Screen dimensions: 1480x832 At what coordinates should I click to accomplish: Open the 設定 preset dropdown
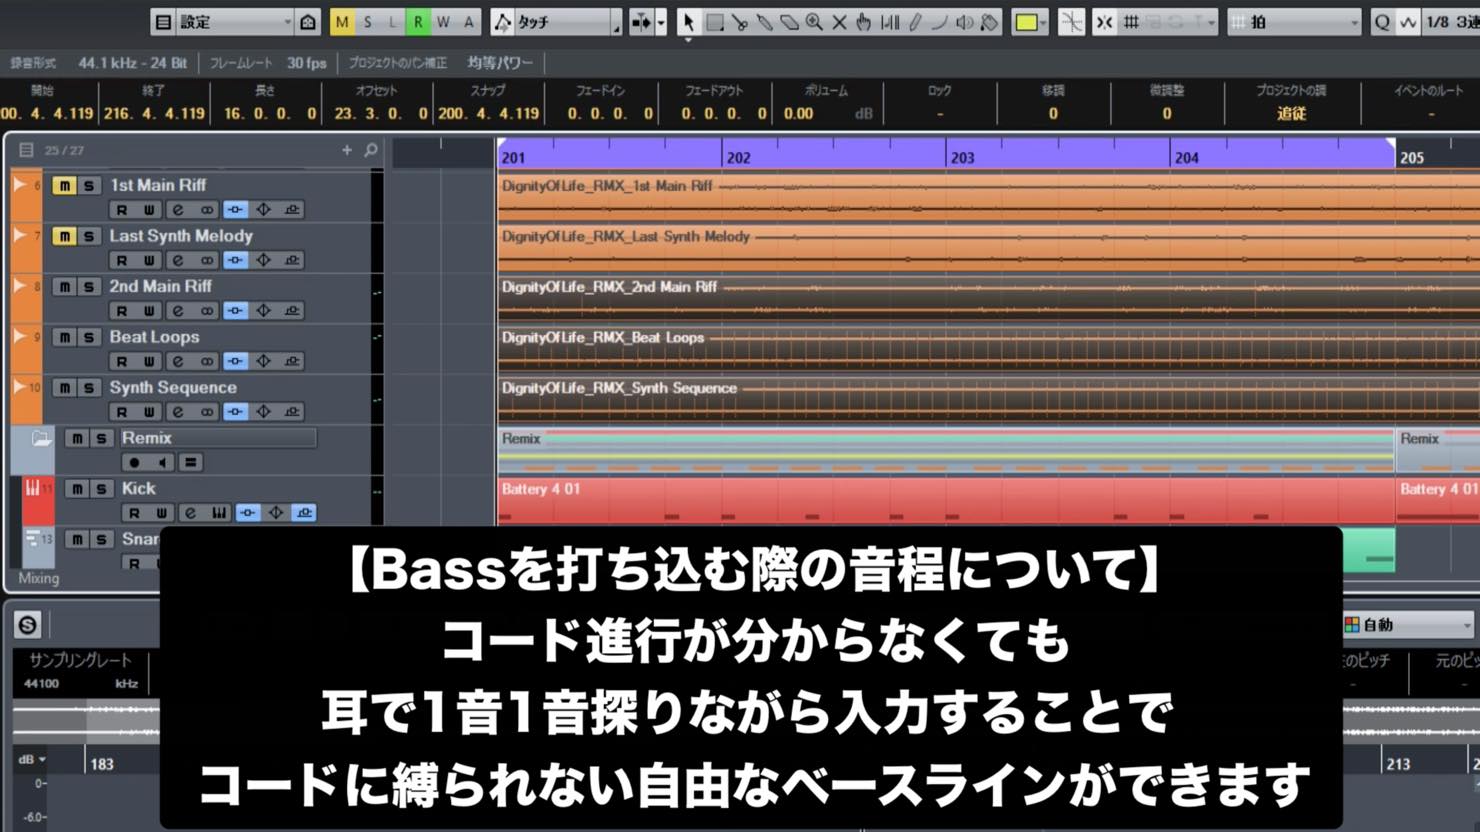(236, 22)
